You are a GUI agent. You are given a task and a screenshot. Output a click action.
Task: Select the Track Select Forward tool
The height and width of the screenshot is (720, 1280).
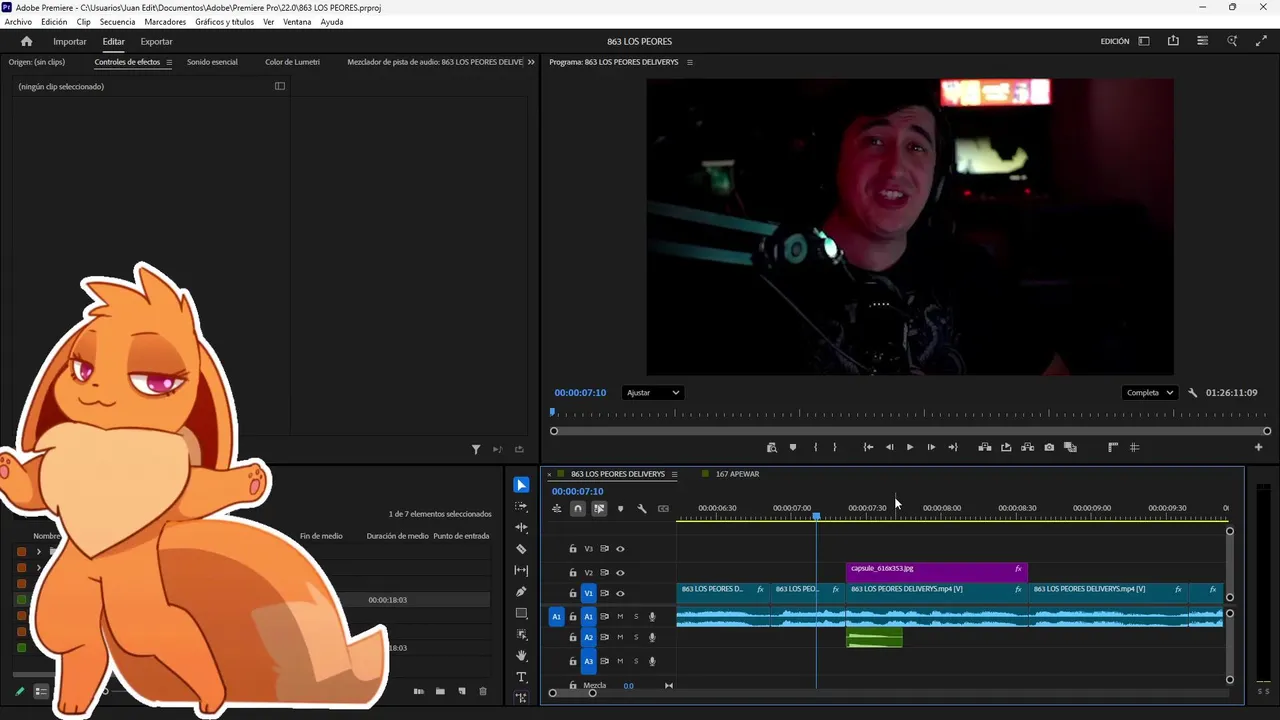point(521,506)
